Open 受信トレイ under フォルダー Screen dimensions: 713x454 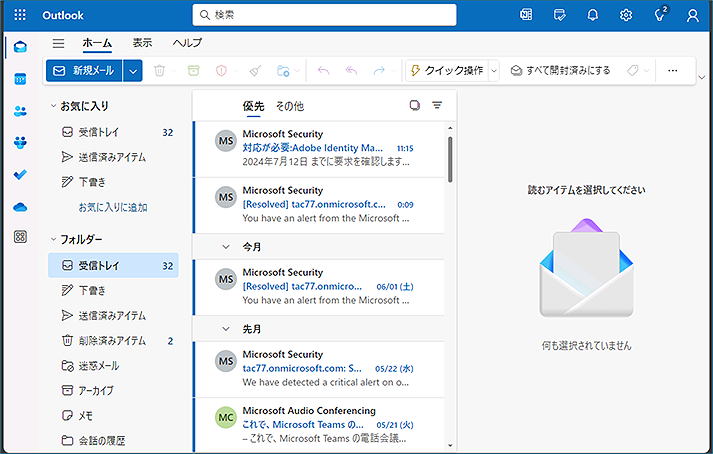pos(113,265)
